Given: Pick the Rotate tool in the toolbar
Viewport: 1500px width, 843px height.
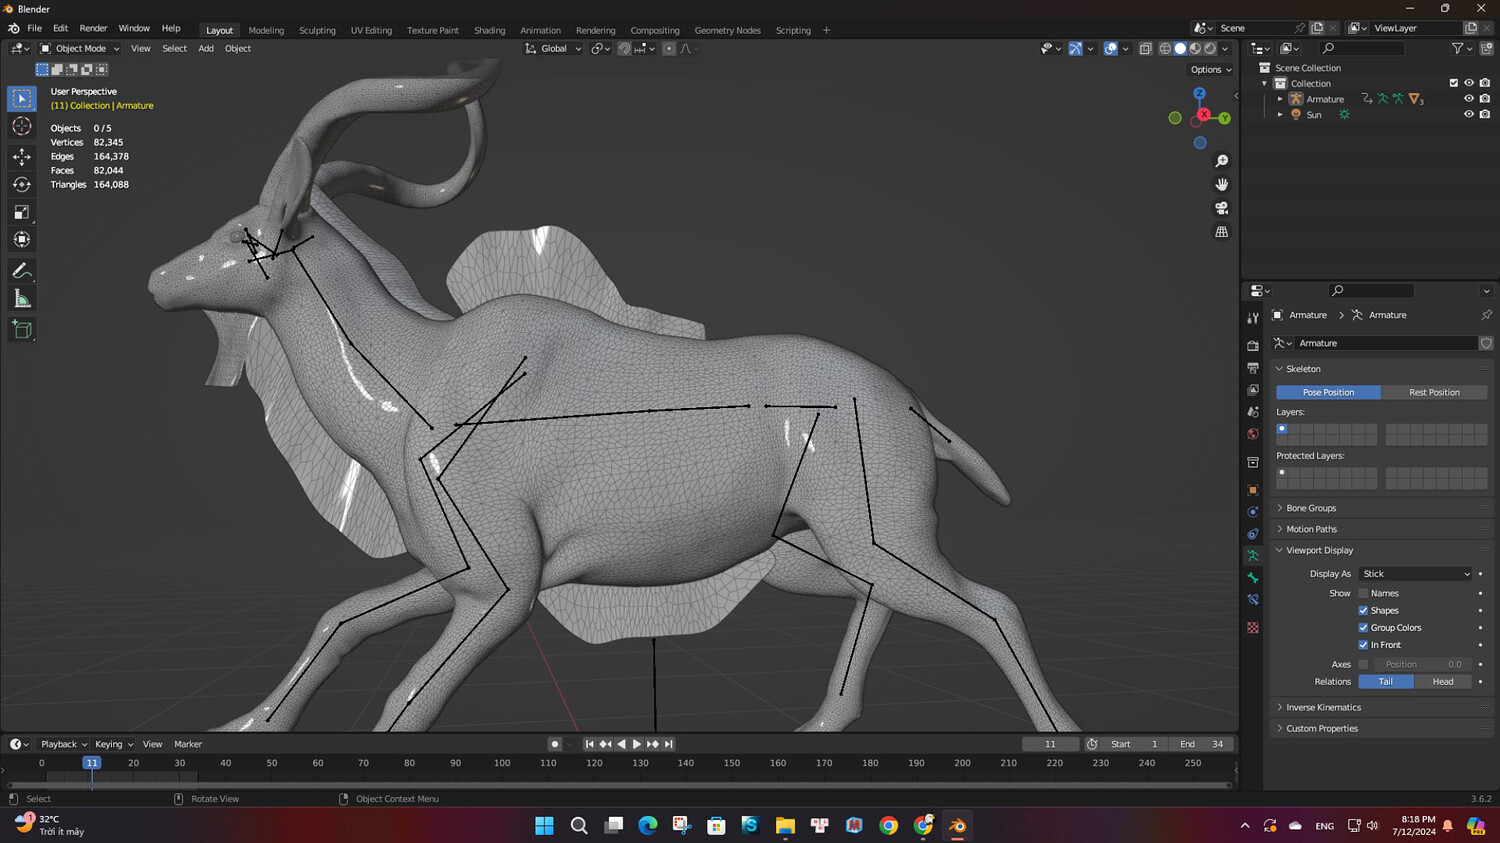Looking at the screenshot, I should tap(22, 184).
